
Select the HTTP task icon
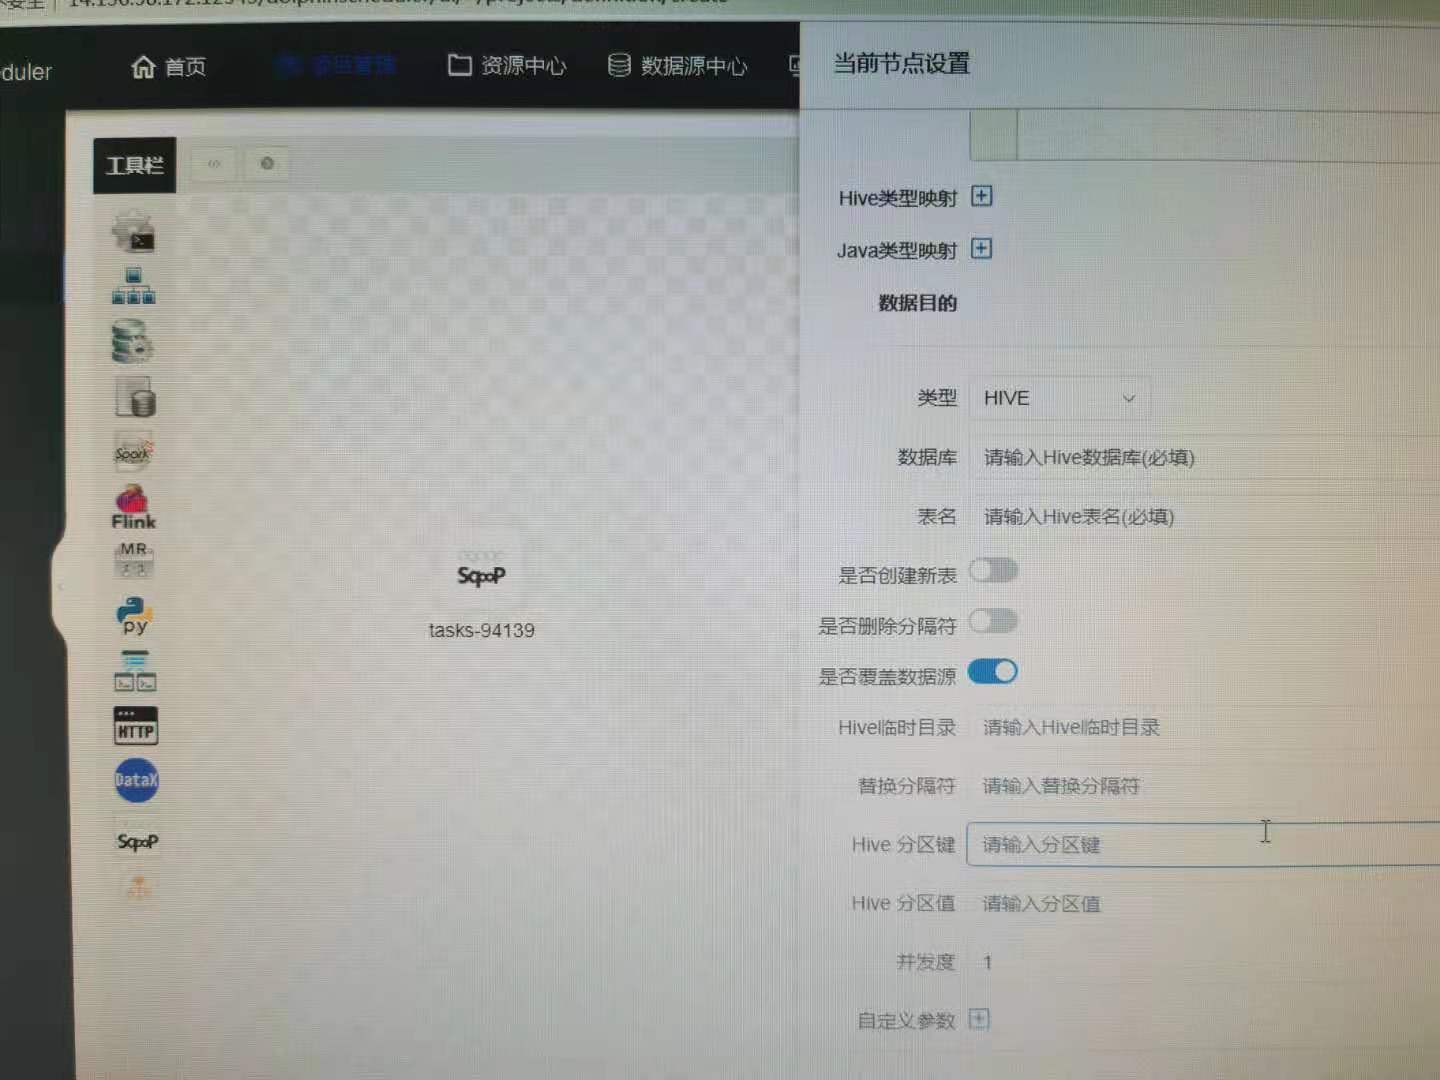135,725
